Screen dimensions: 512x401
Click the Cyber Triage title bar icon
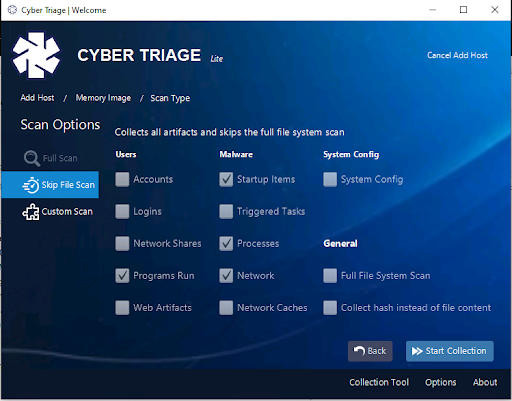[12, 10]
